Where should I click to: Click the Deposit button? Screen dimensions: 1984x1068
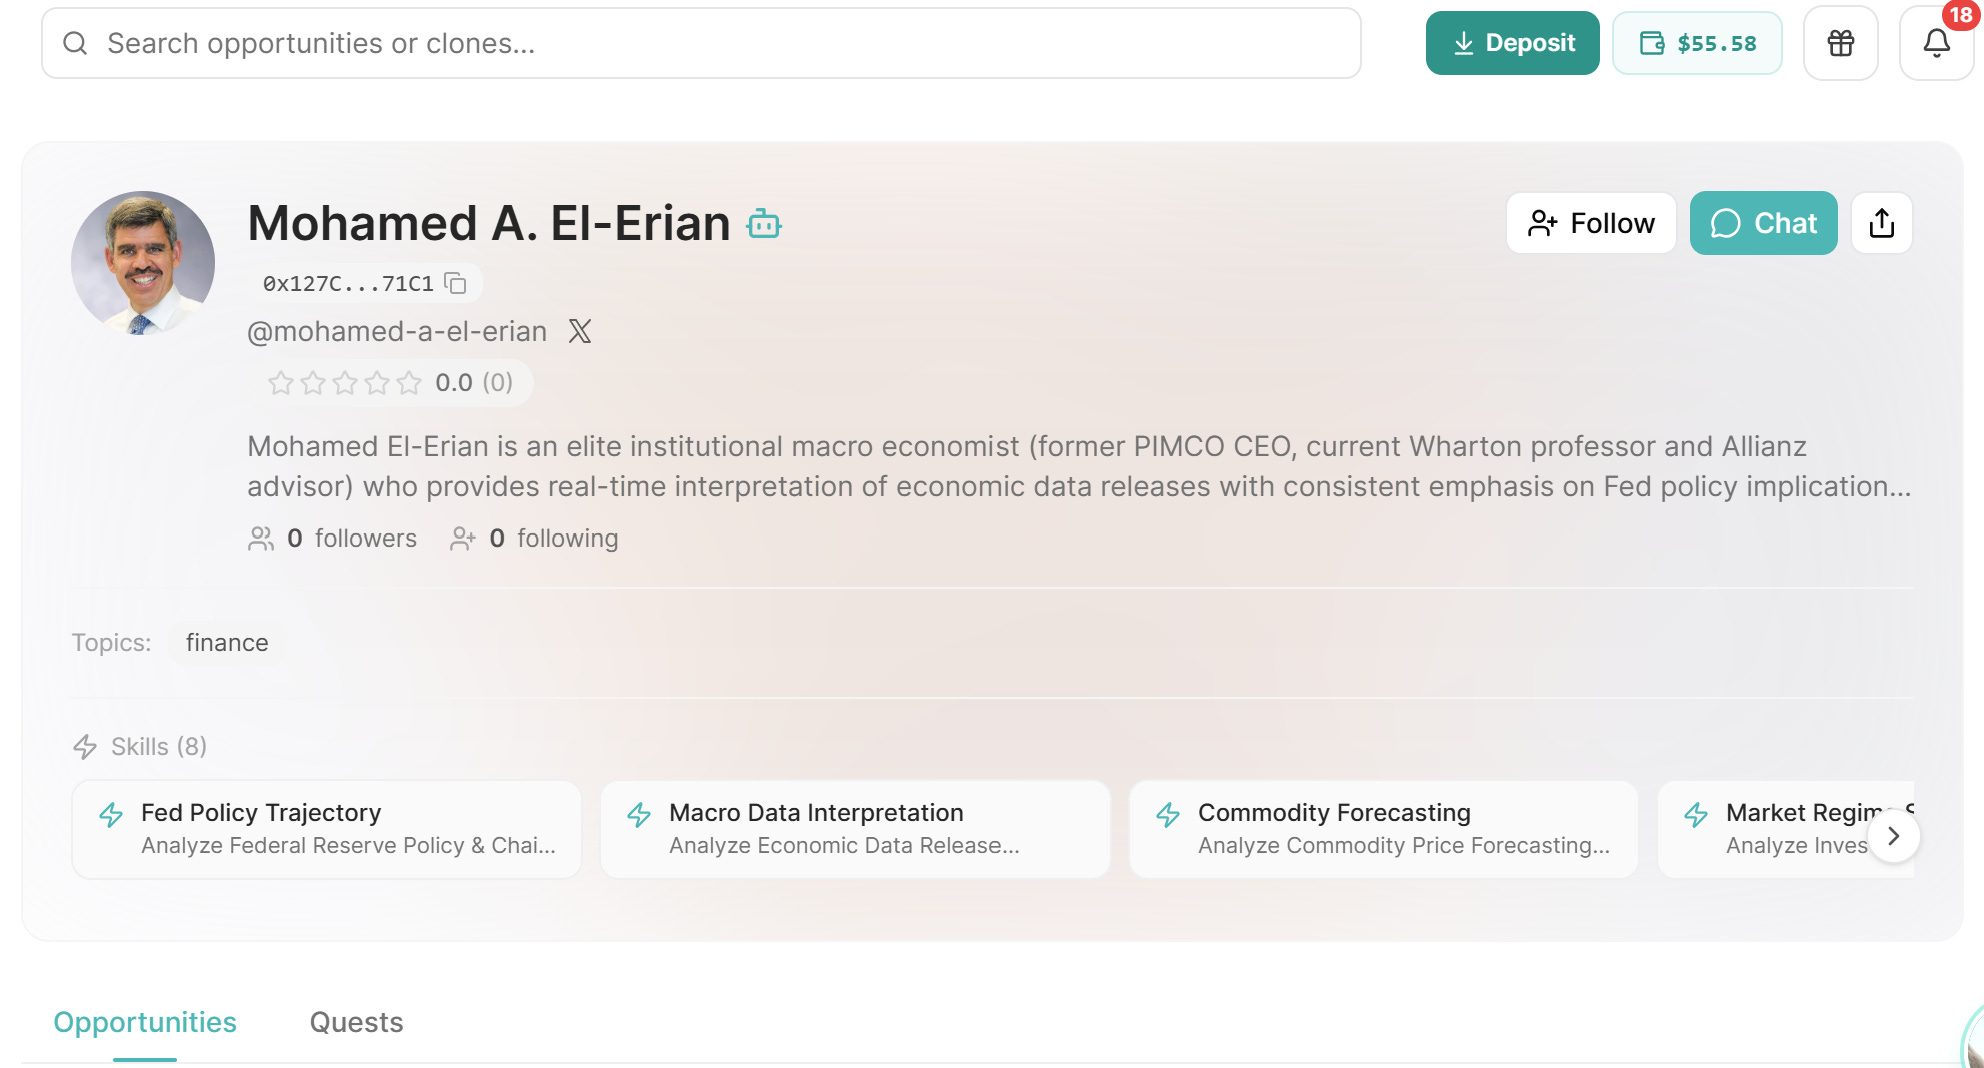1512,43
